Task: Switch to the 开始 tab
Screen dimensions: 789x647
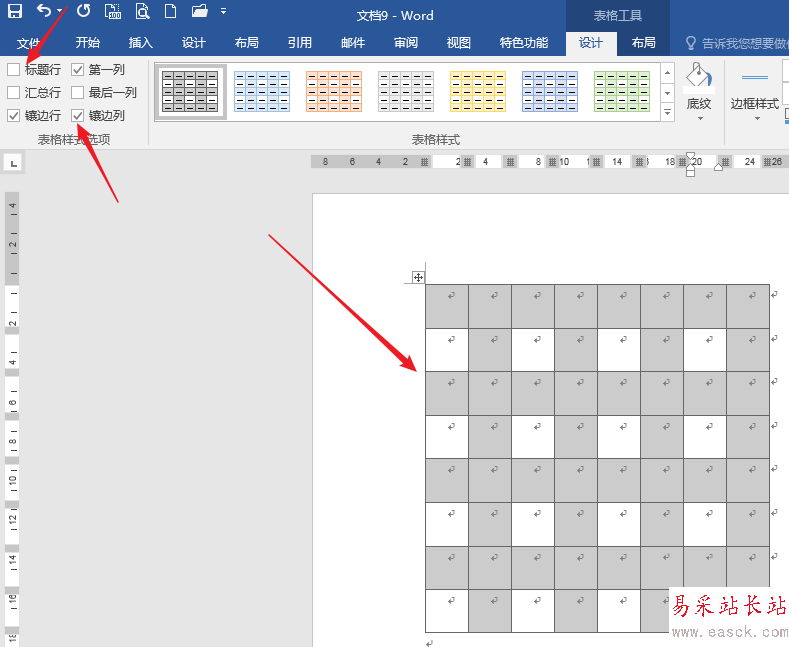Action: (x=88, y=43)
